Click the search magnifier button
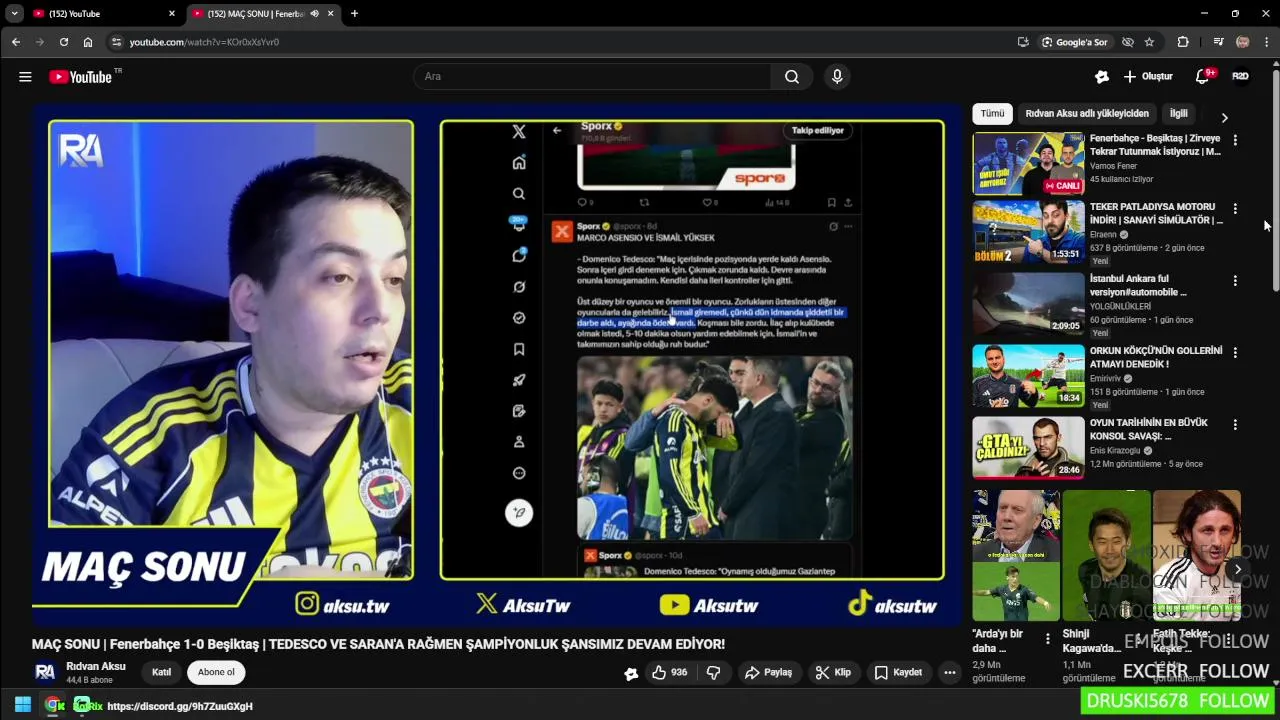 pyautogui.click(x=792, y=77)
